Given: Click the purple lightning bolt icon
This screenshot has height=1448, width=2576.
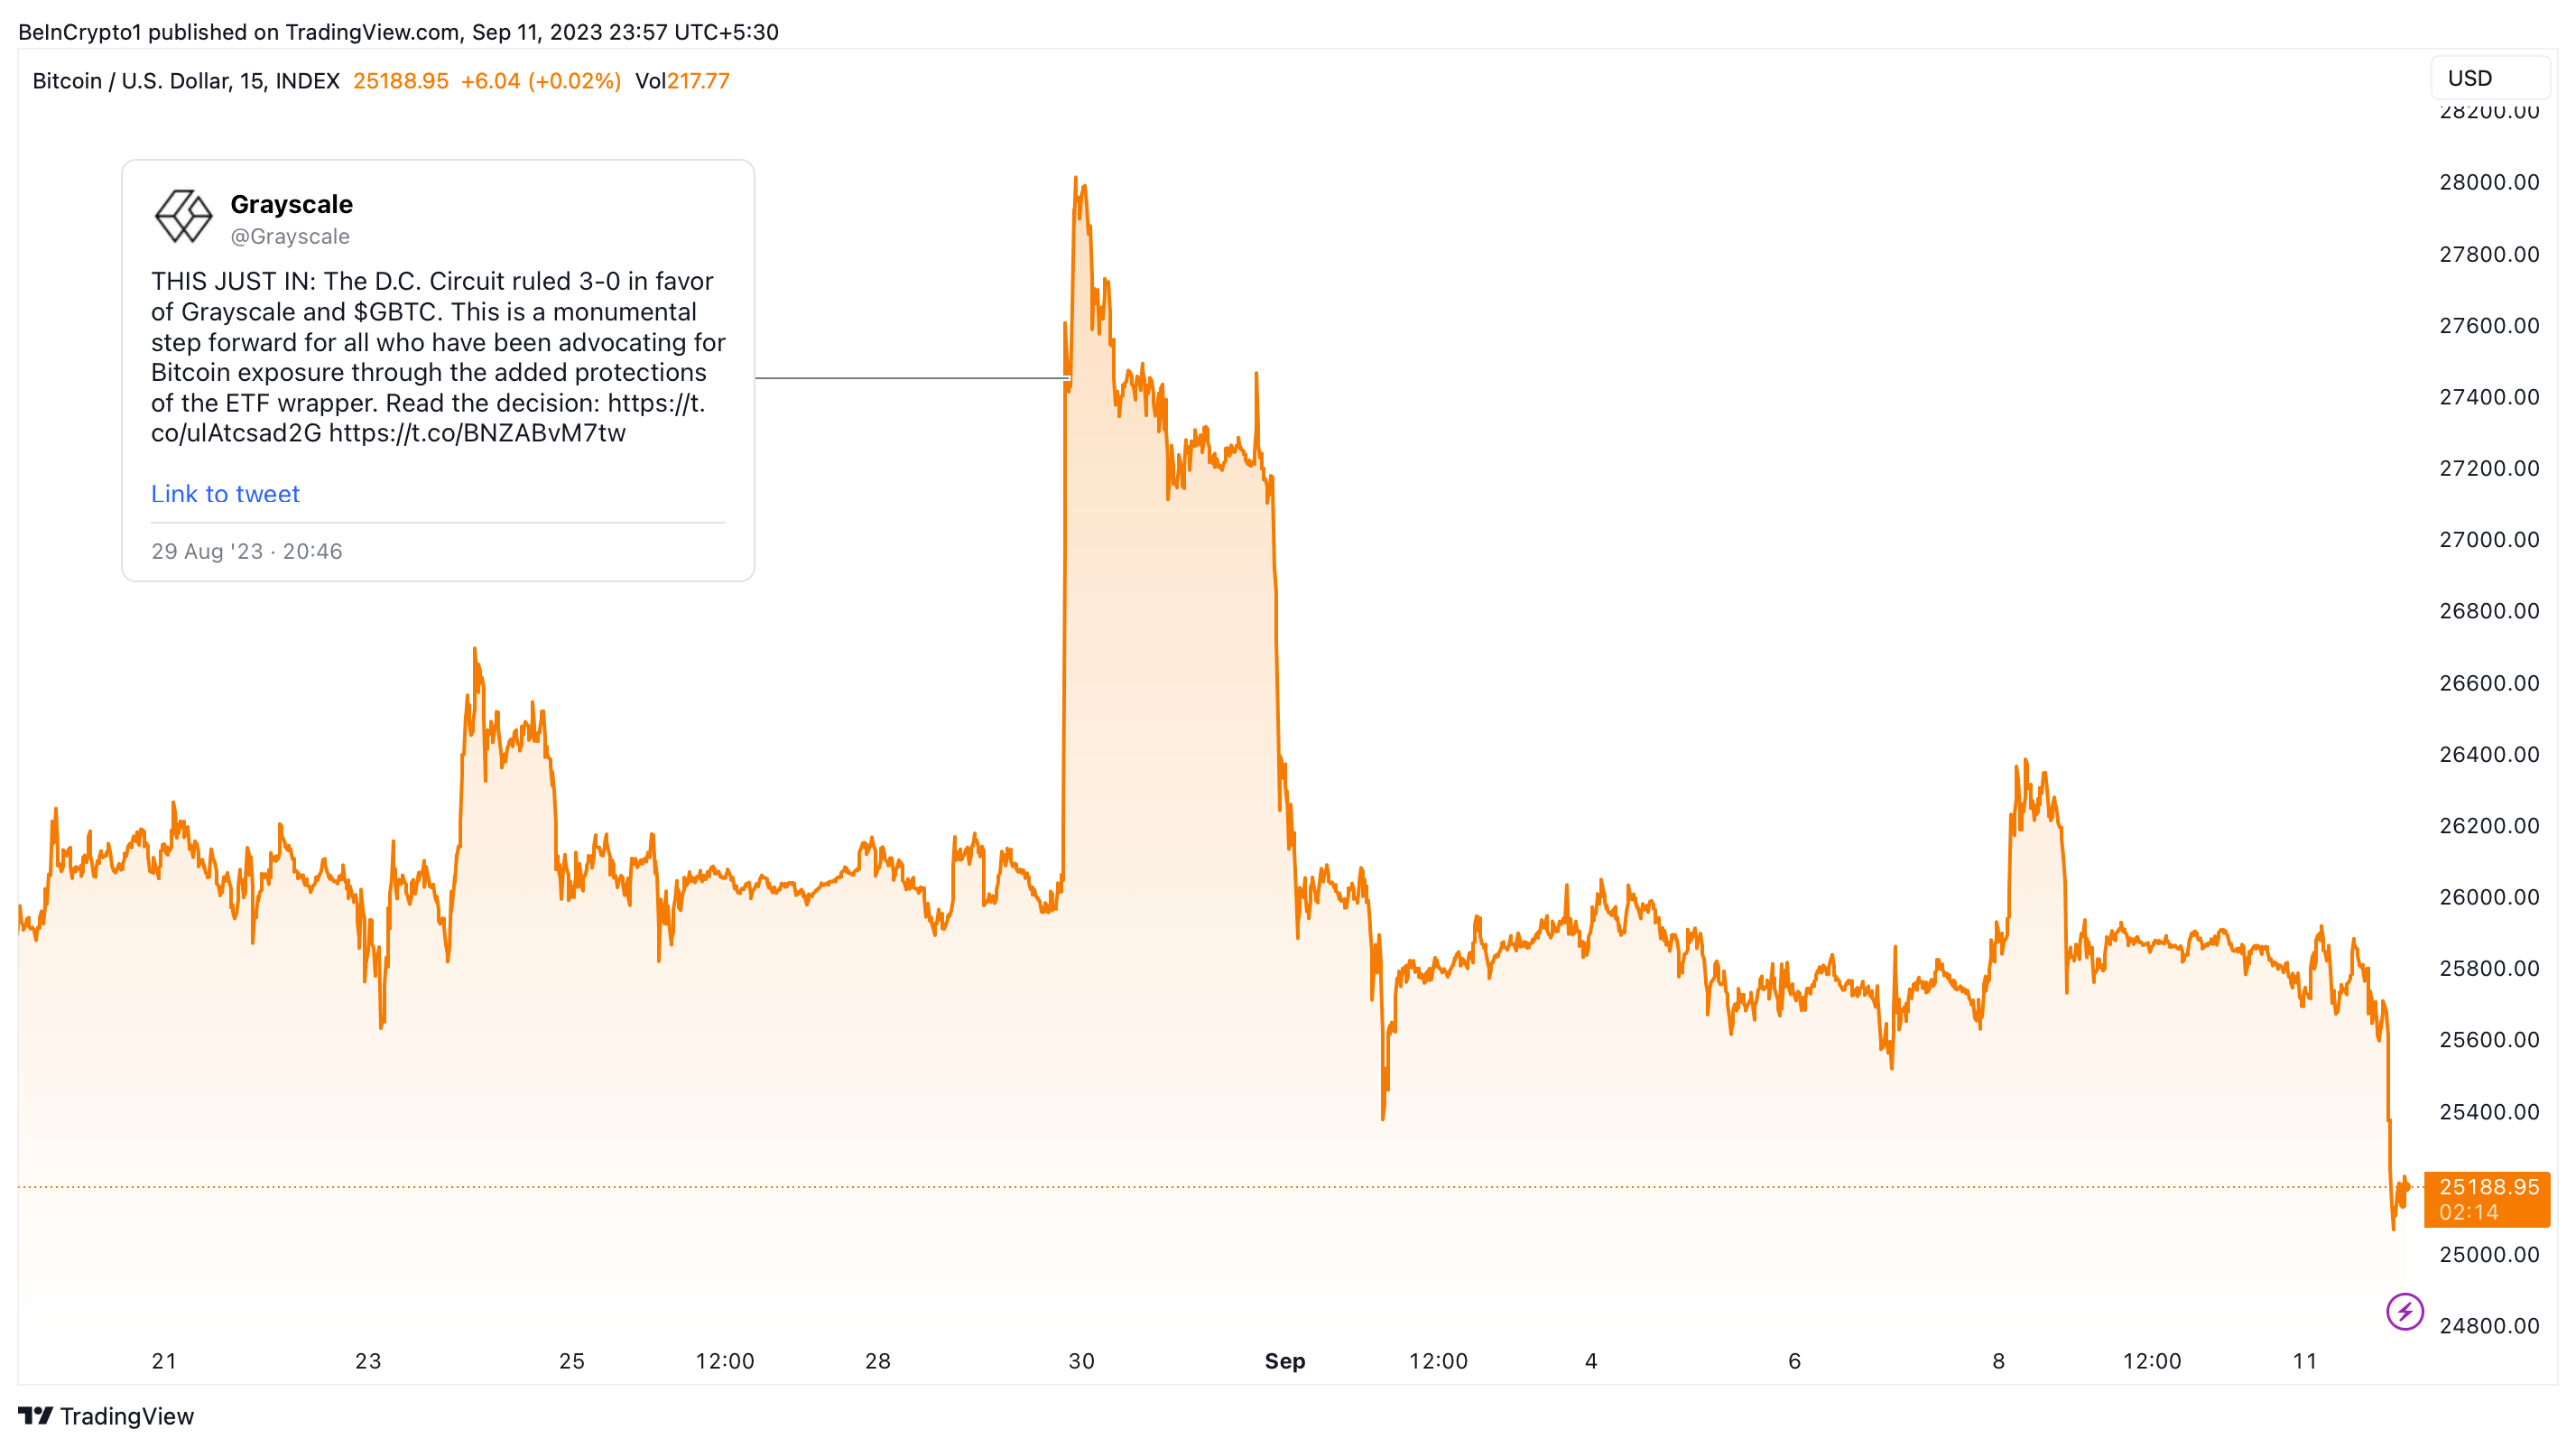Looking at the screenshot, I should [x=2404, y=1311].
